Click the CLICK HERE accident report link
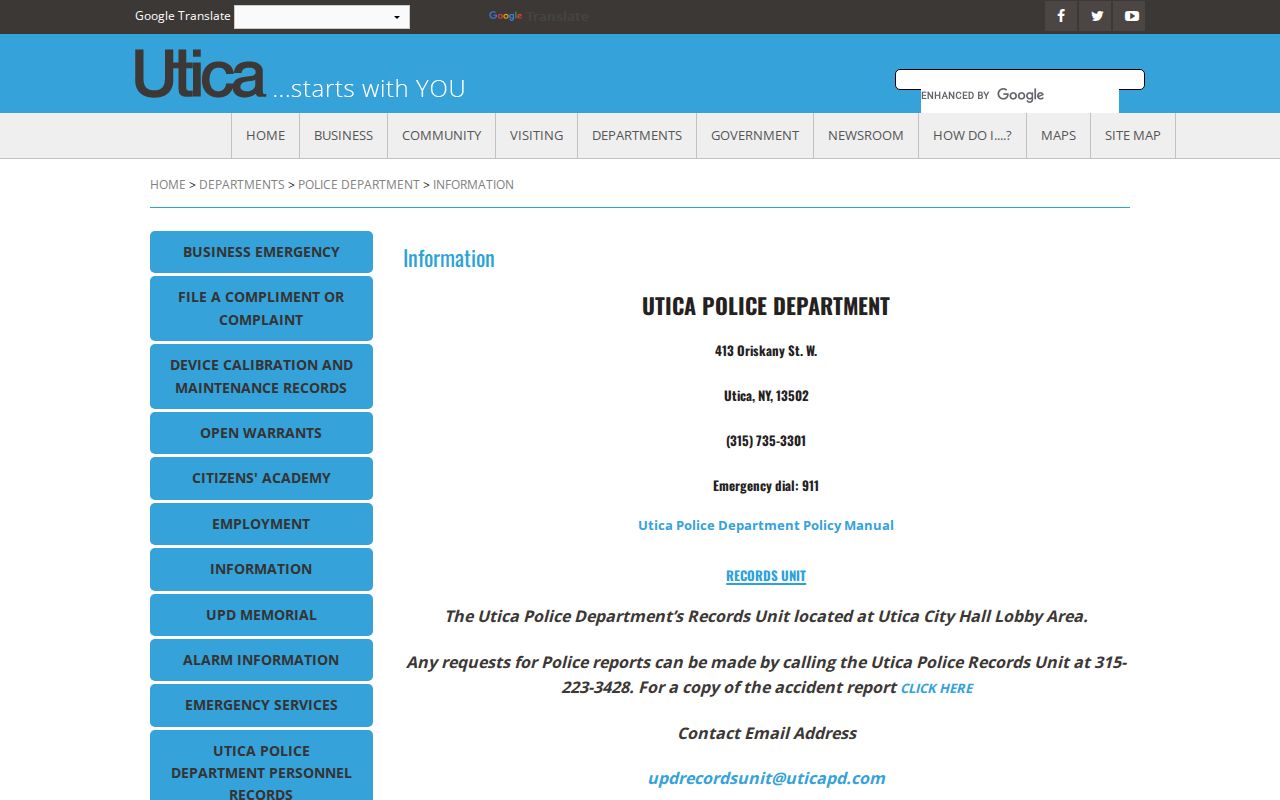 937,688
